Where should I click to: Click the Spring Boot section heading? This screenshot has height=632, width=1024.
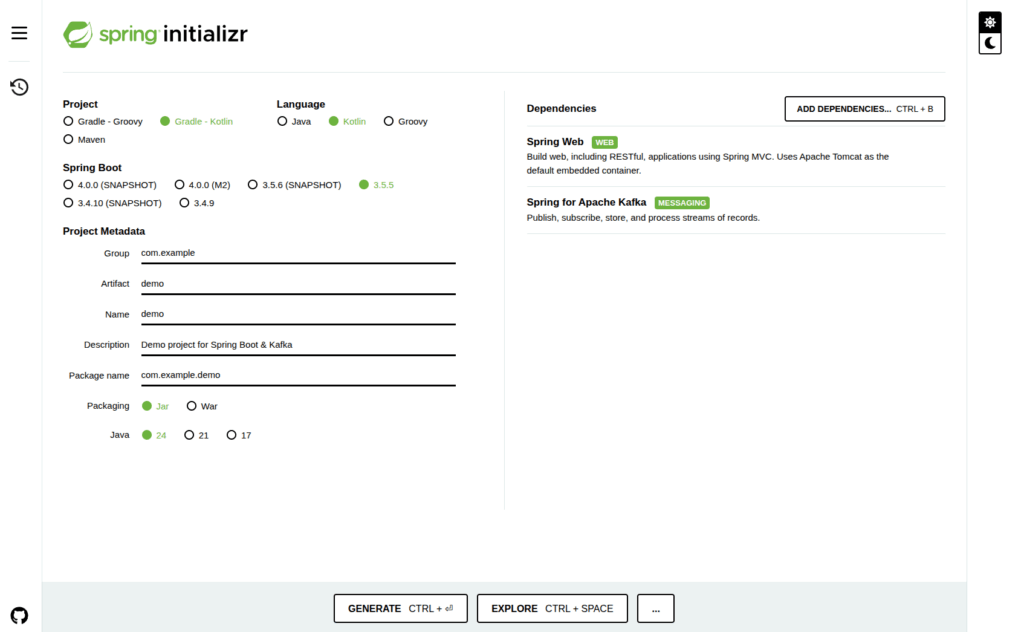(92, 168)
